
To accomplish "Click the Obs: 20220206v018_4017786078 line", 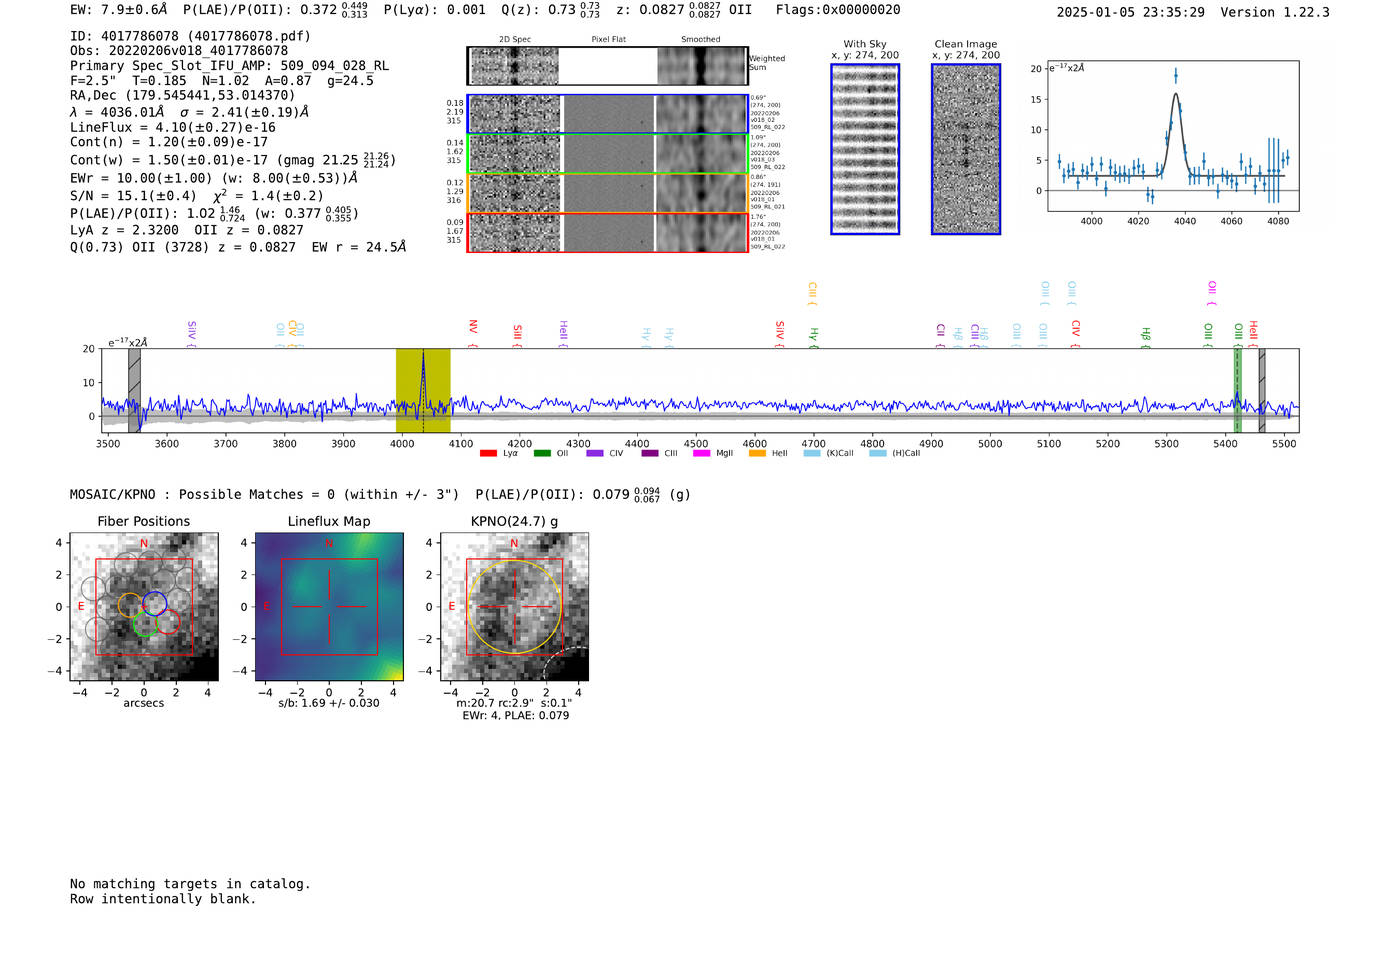I will [x=179, y=51].
